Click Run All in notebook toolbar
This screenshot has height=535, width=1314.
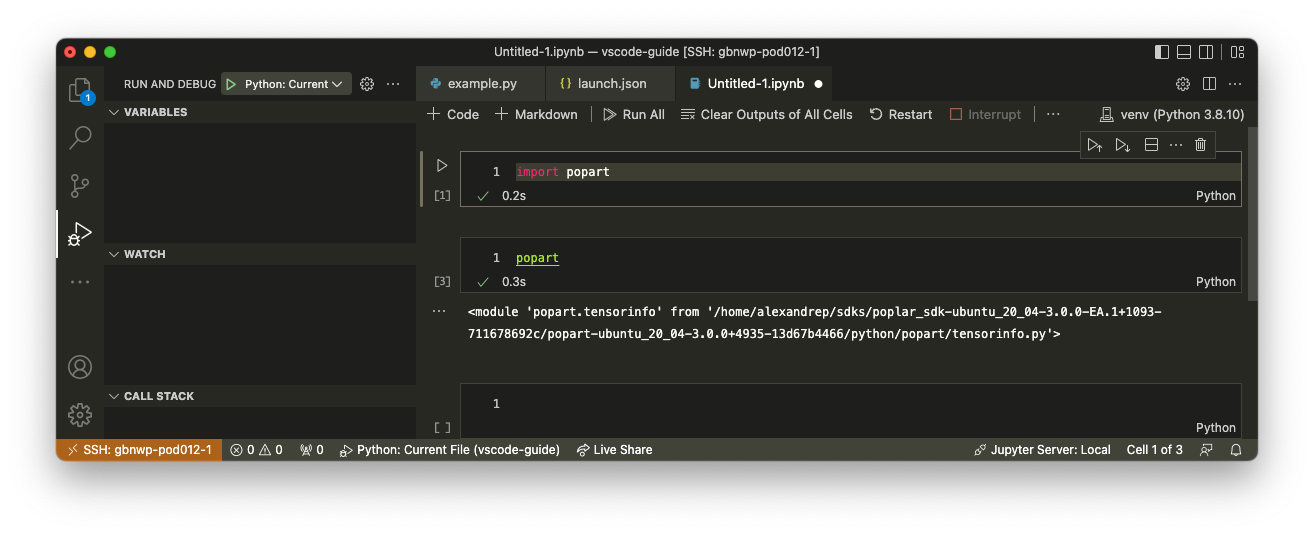[634, 114]
